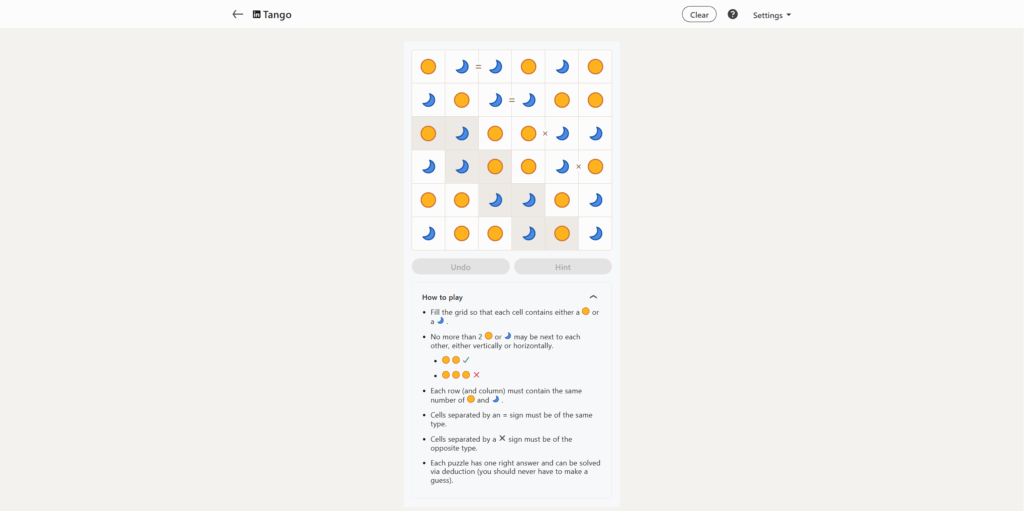The image size is (1024, 511).
Task: Click the Tango title in the header
Action: pyautogui.click(x=277, y=15)
